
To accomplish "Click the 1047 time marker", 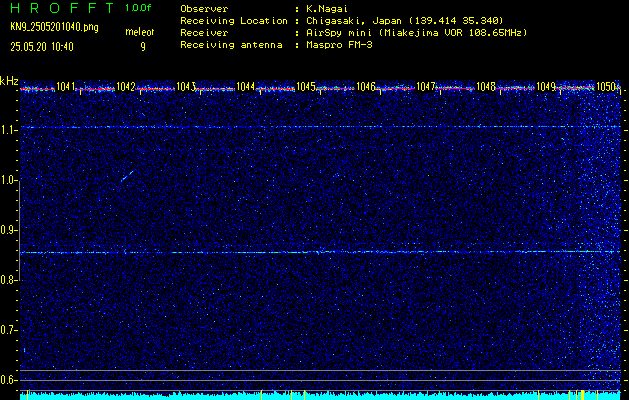I will [x=426, y=86].
